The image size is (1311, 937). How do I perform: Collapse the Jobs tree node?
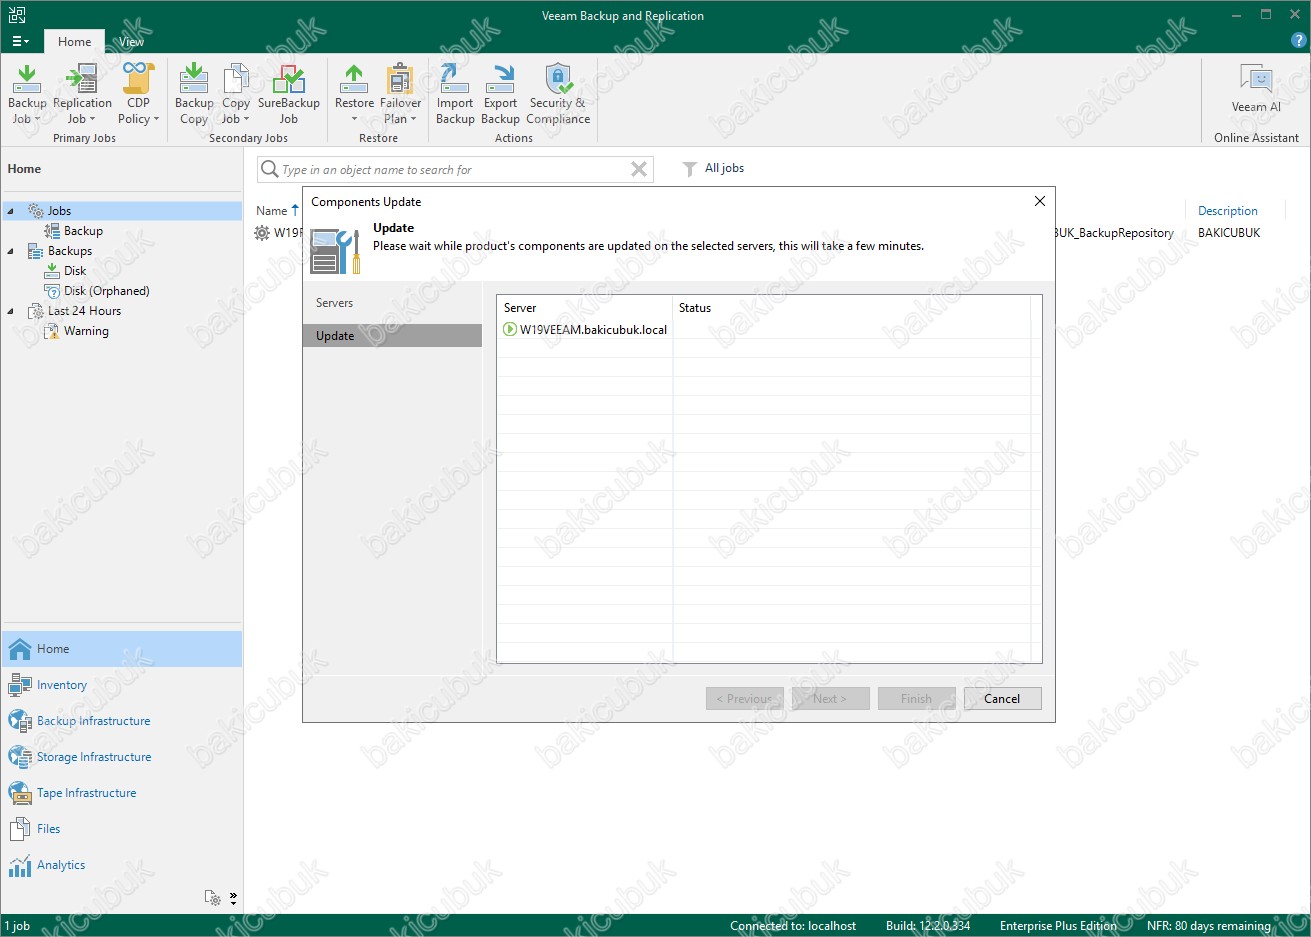click(x=11, y=211)
